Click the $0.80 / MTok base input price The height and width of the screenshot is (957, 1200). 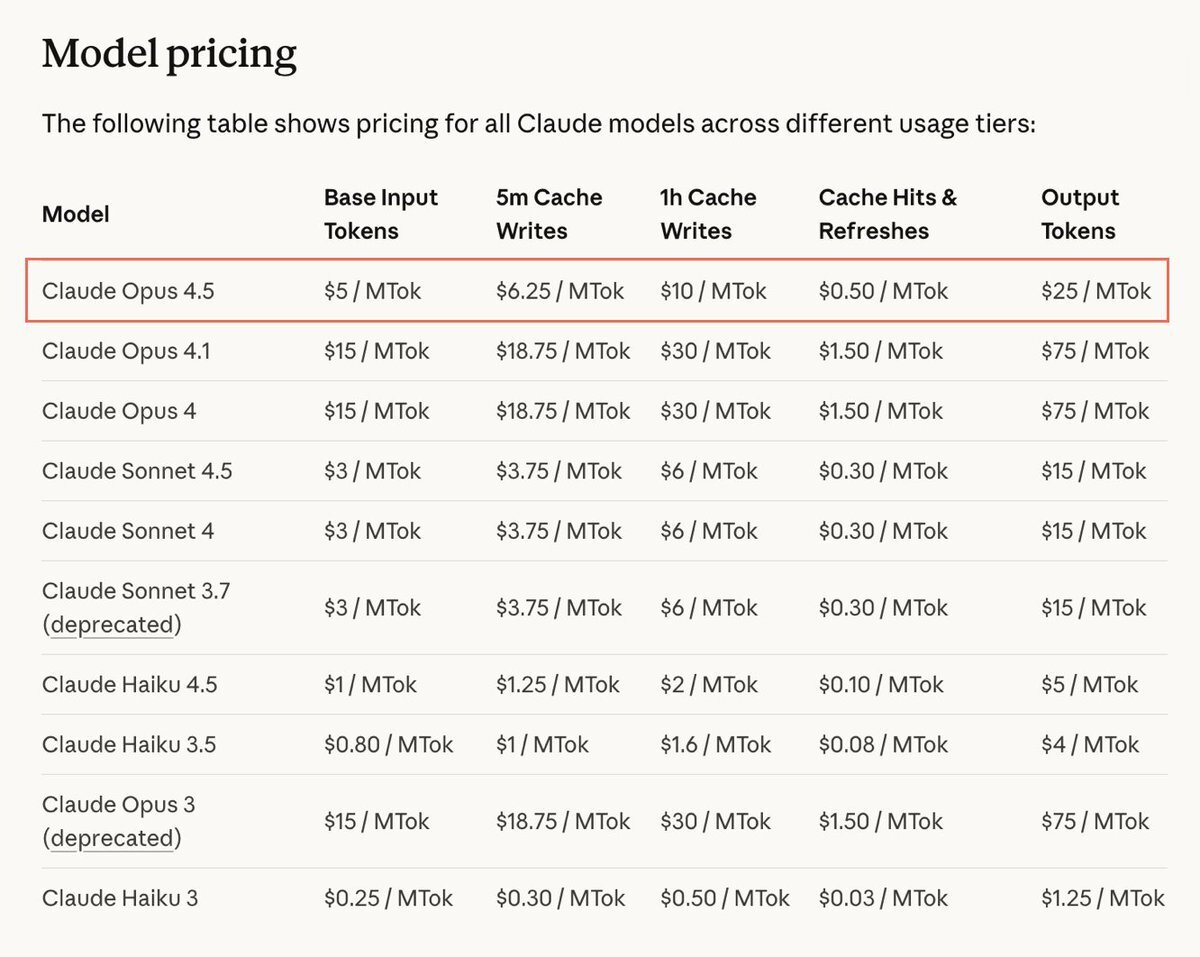coord(388,745)
